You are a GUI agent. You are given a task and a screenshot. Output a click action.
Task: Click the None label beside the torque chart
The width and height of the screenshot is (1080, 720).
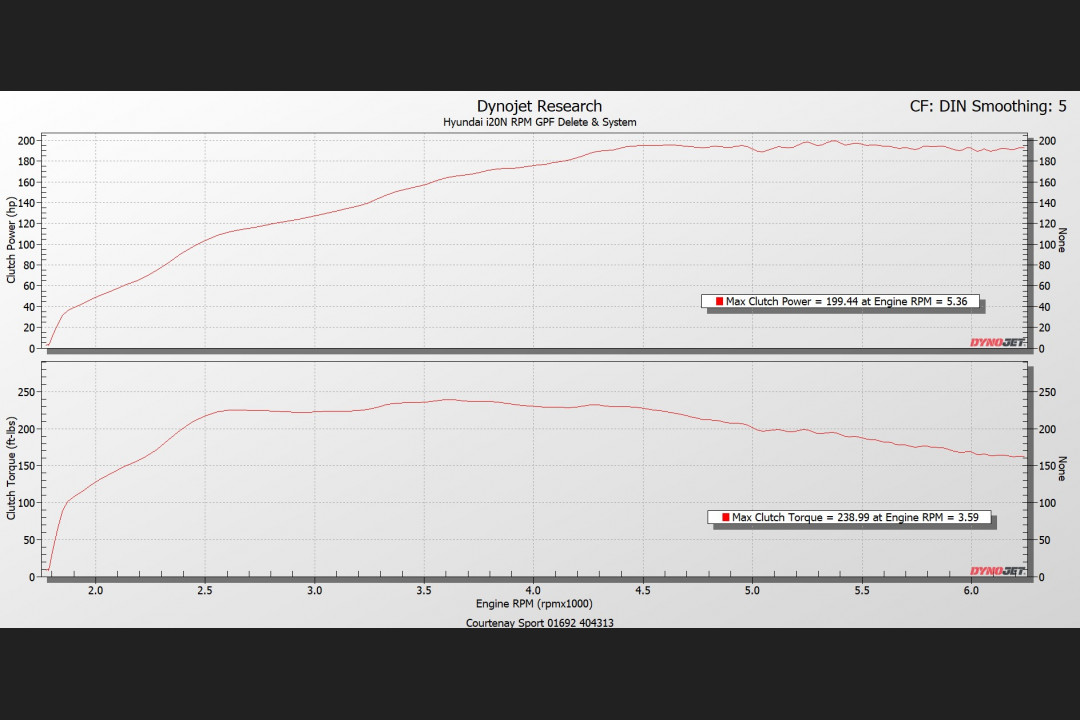(1062, 469)
